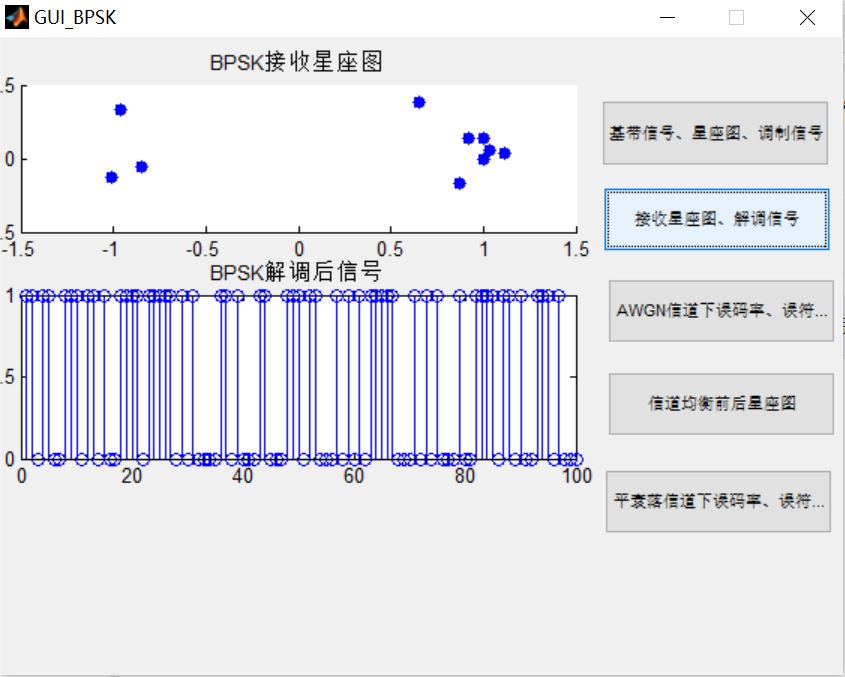Click the GUI_BPSK window title text
Screen dimensions: 845x677
[x=75, y=18]
